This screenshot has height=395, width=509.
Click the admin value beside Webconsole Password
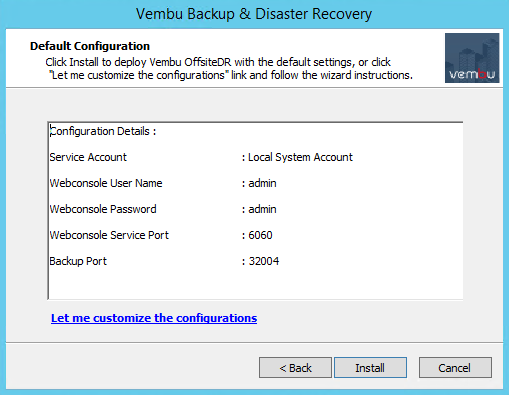click(262, 209)
